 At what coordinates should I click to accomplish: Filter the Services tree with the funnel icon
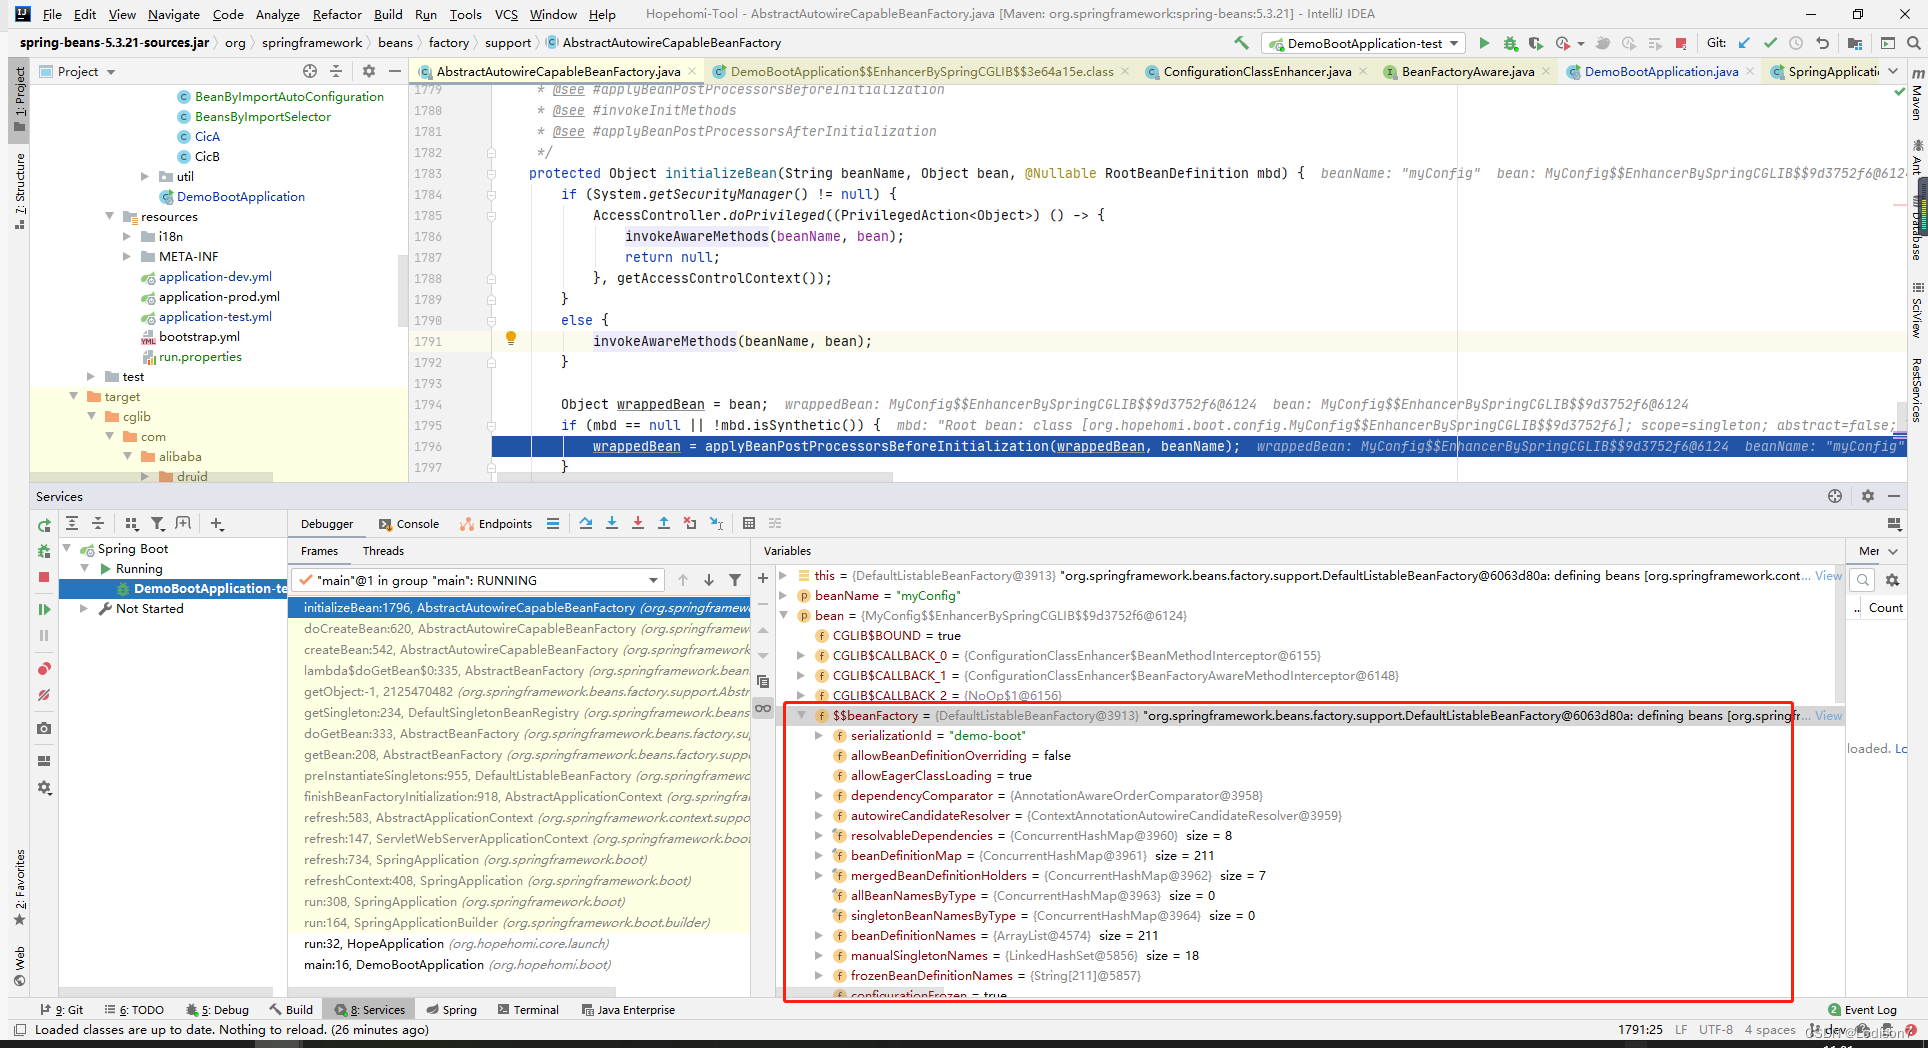[157, 523]
